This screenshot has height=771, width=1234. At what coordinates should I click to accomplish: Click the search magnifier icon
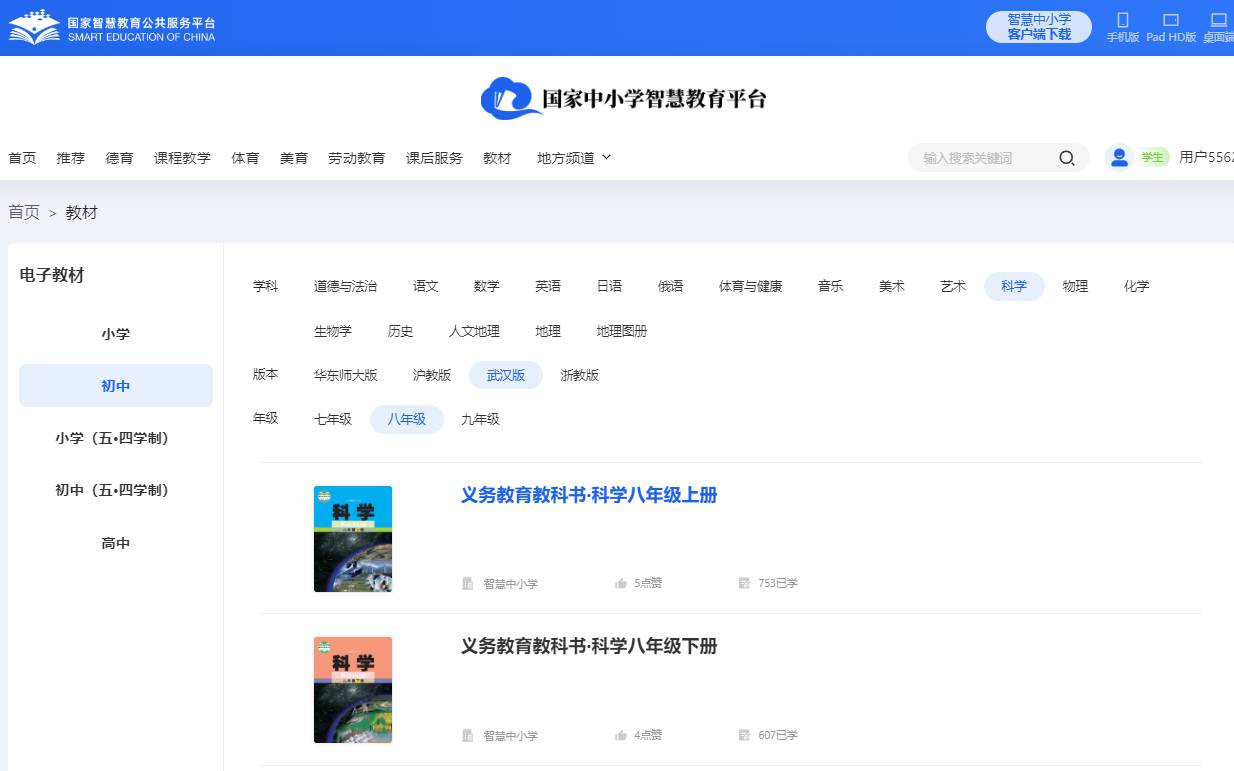click(1067, 158)
